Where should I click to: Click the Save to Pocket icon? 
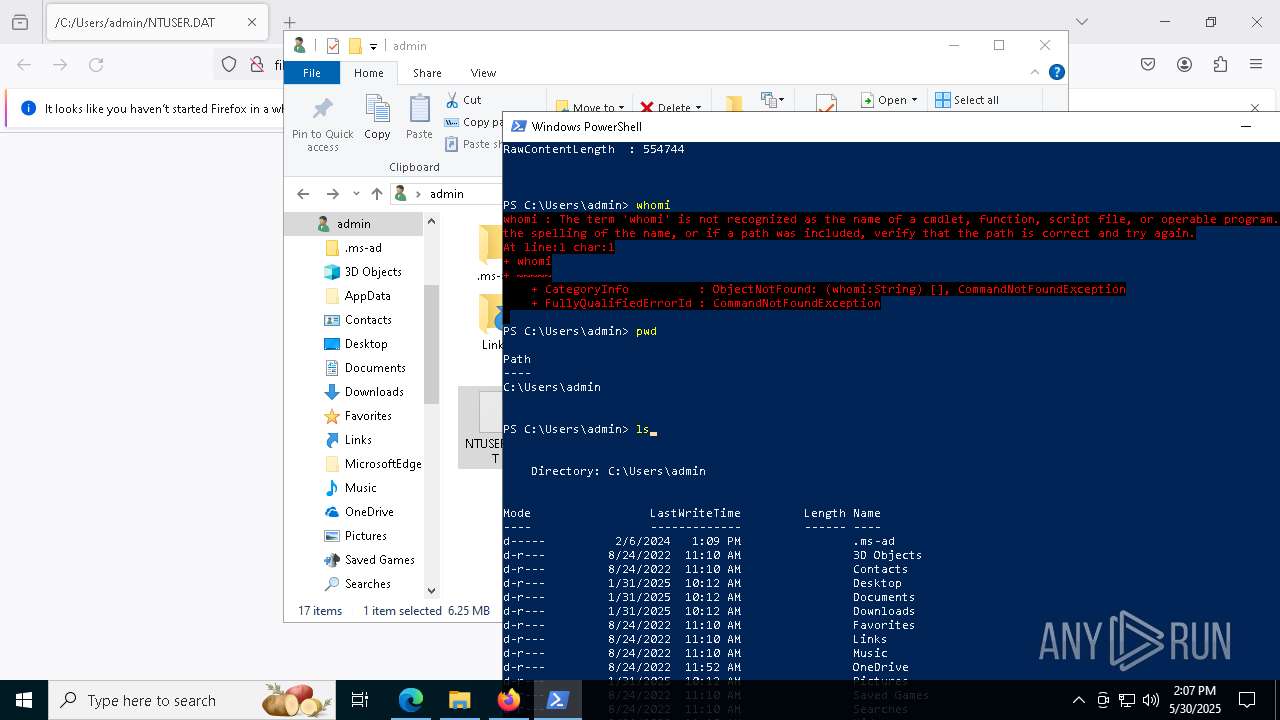click(1148, 64)
